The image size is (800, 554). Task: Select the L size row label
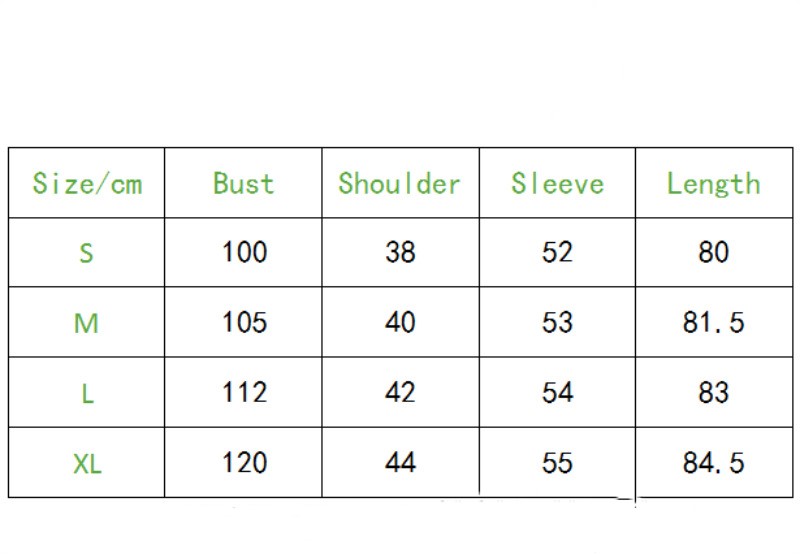pos(87,393)
